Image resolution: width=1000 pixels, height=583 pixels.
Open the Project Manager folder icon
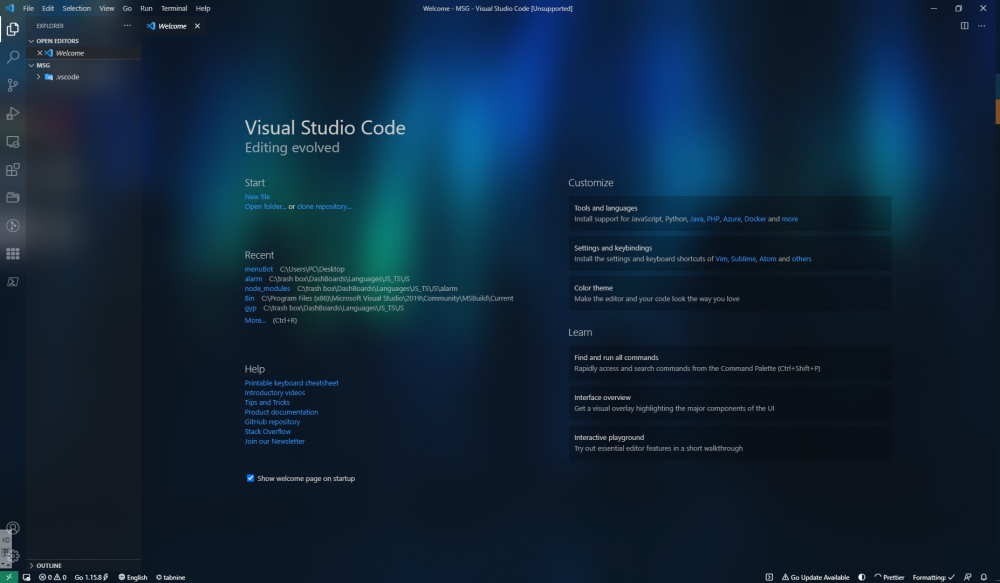tap(13, 198)
